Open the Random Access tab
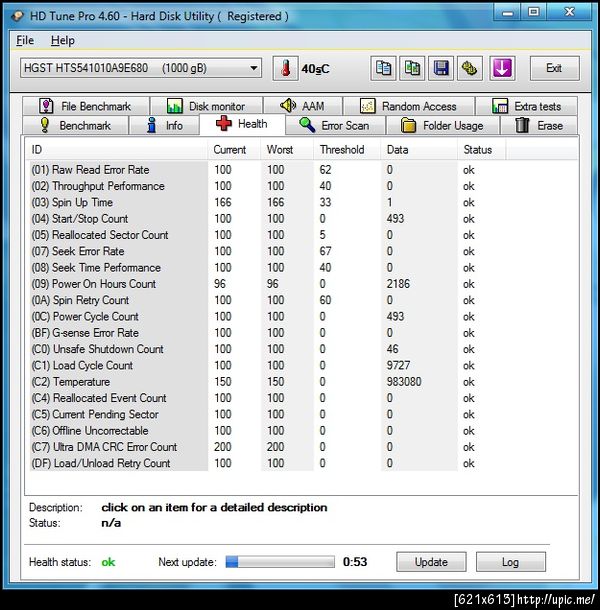Screen dimensions: 600x610 coord(409,106)
